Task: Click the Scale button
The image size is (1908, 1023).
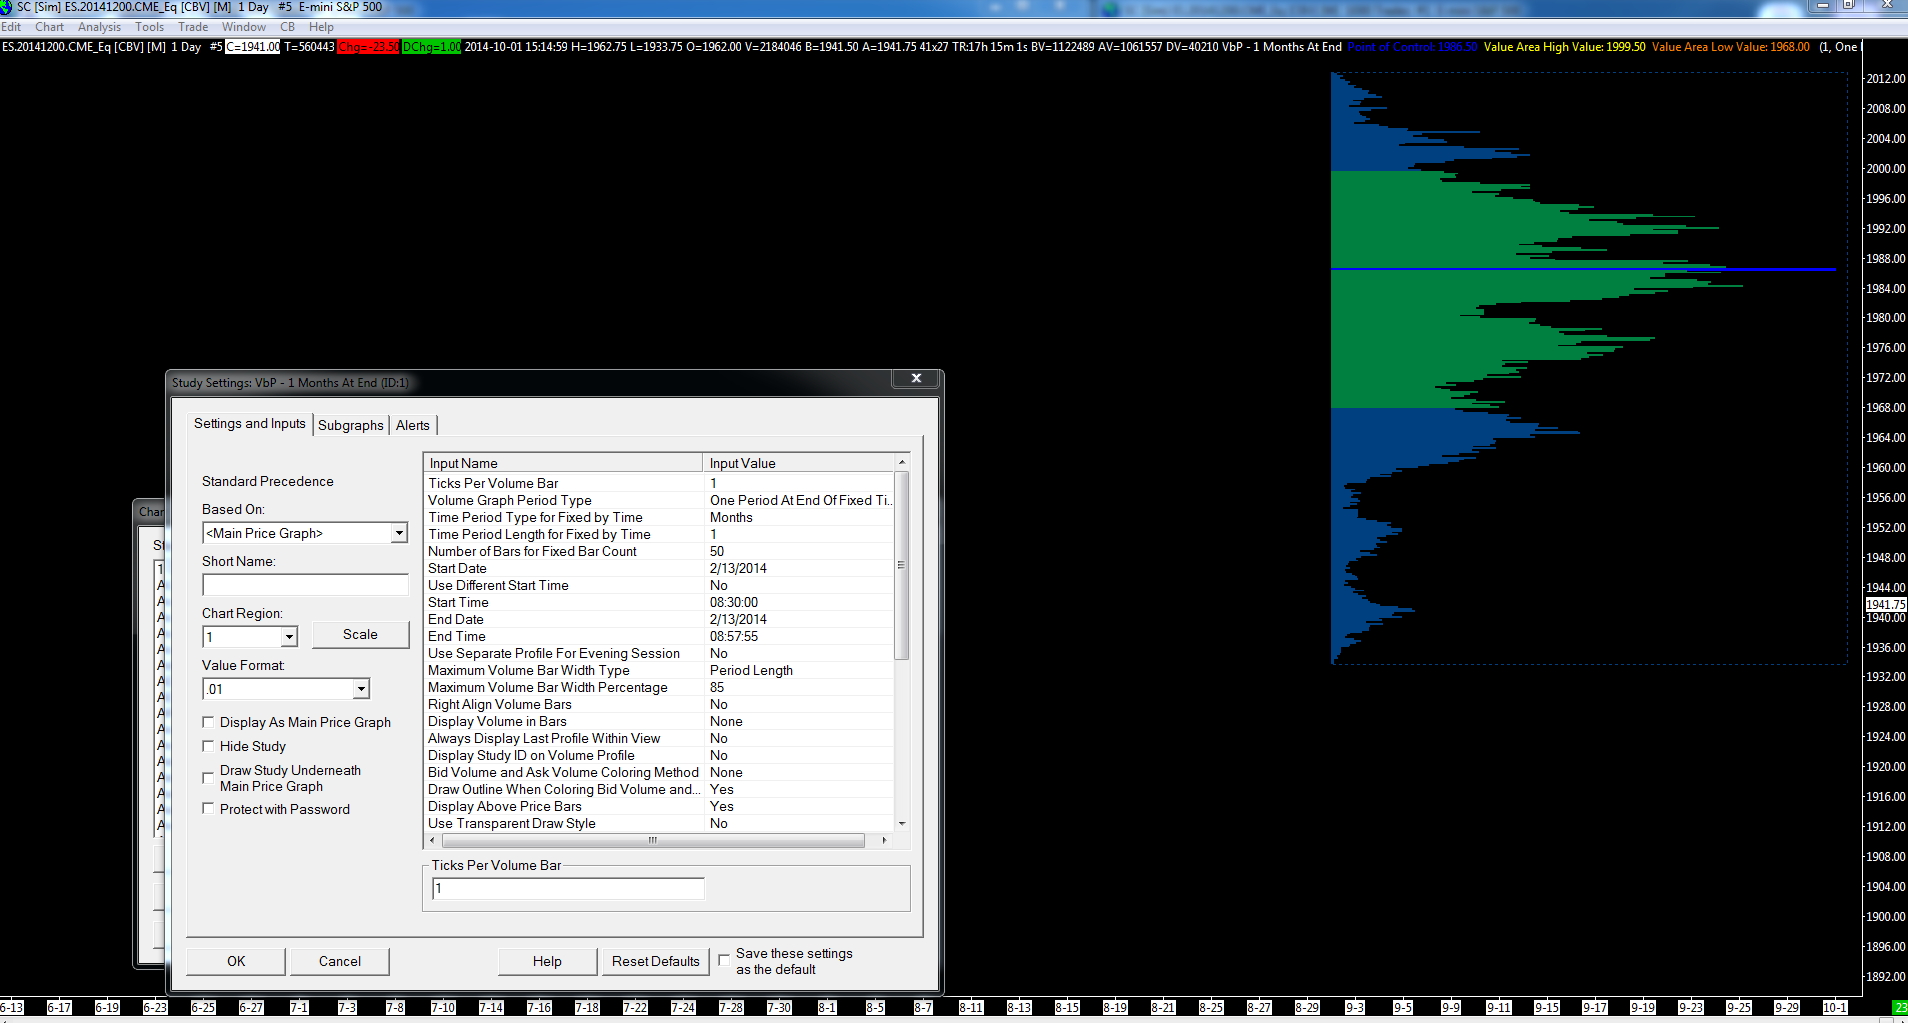Action: click(x=360, y=634)
